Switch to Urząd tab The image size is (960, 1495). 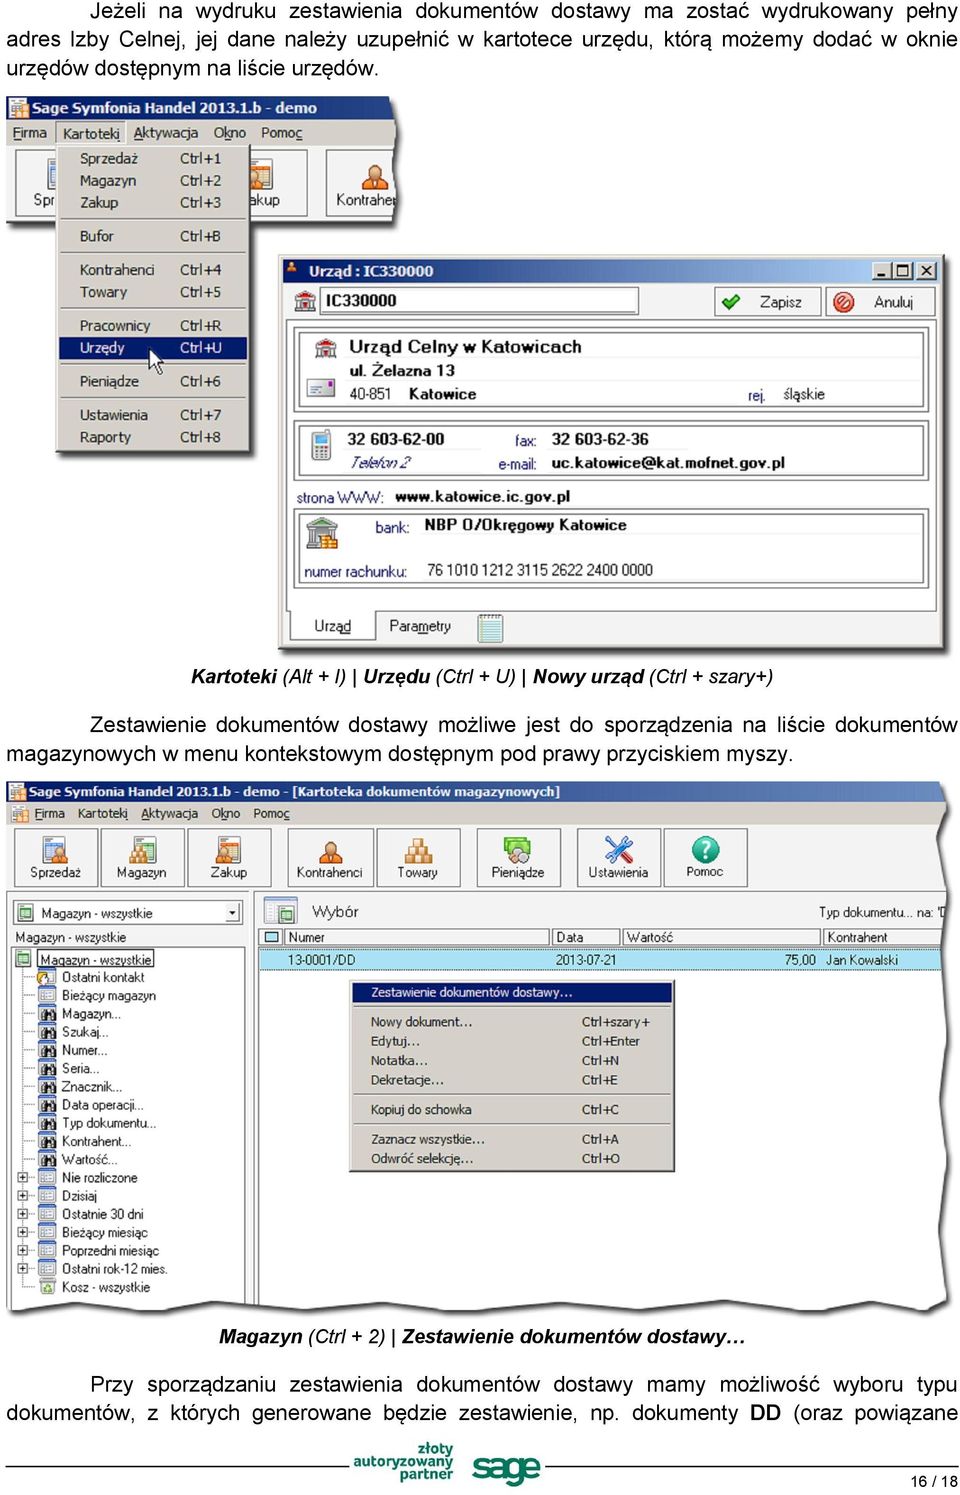click(332, 627)
